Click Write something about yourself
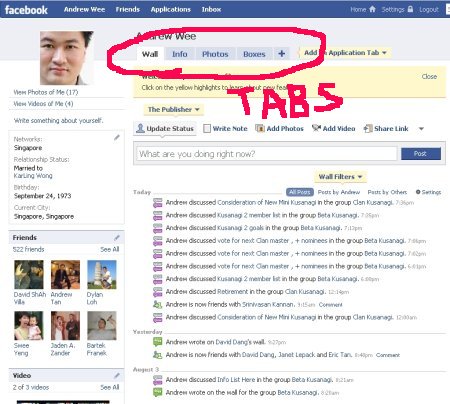Image resolution: width=450 pixels, height=404 pixels. pyautogui.click(x=58, y=120)
